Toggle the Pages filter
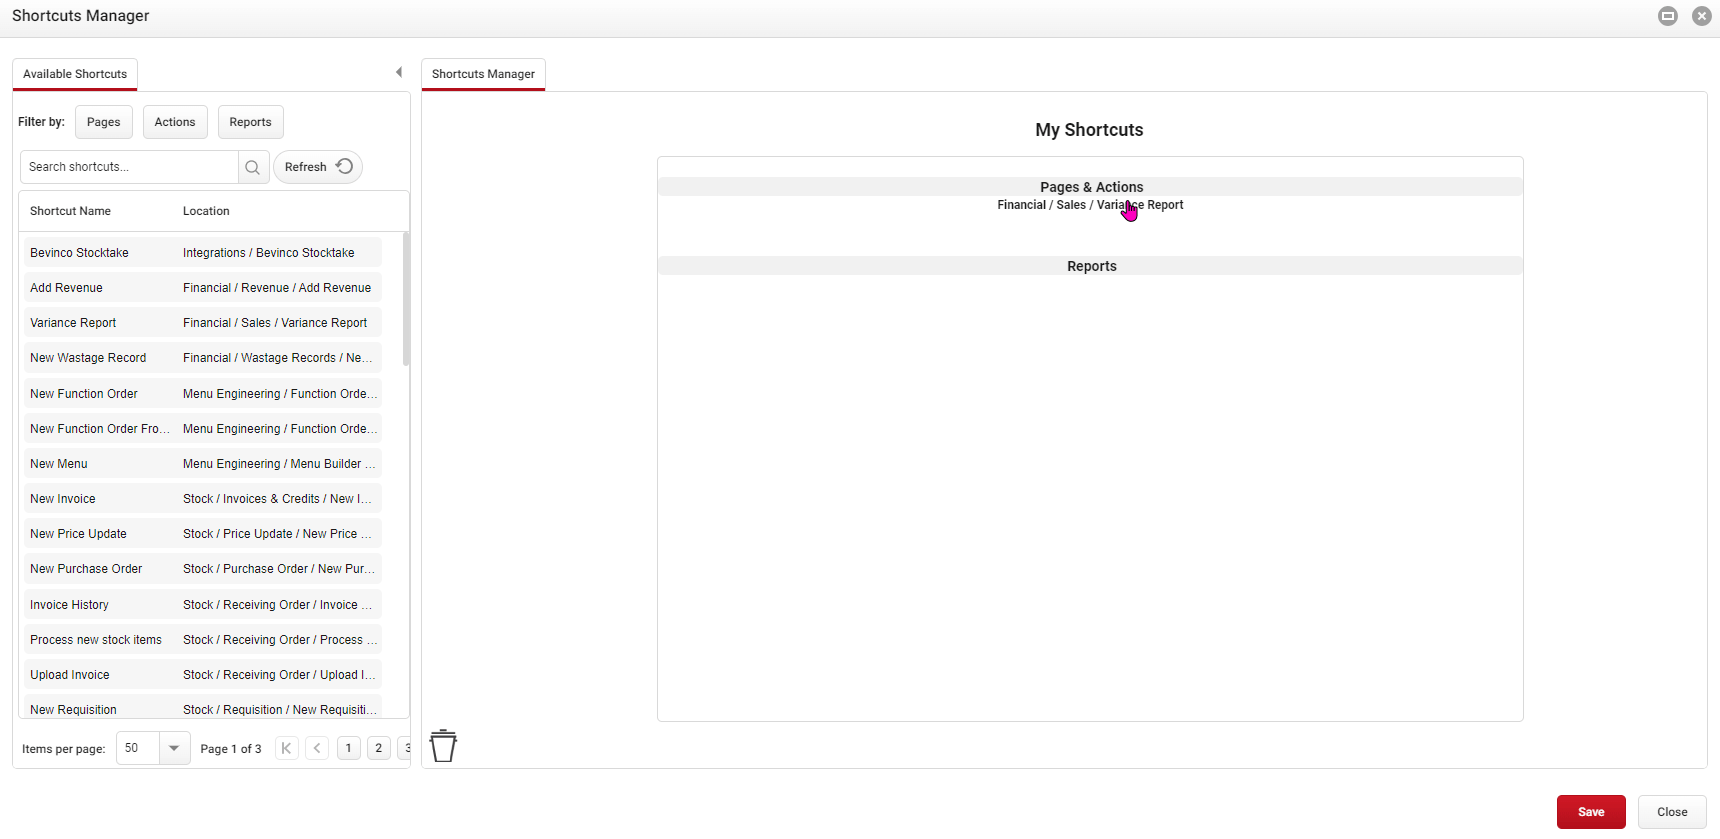This screenshot has height=839, width=1720. coord(103,122)
